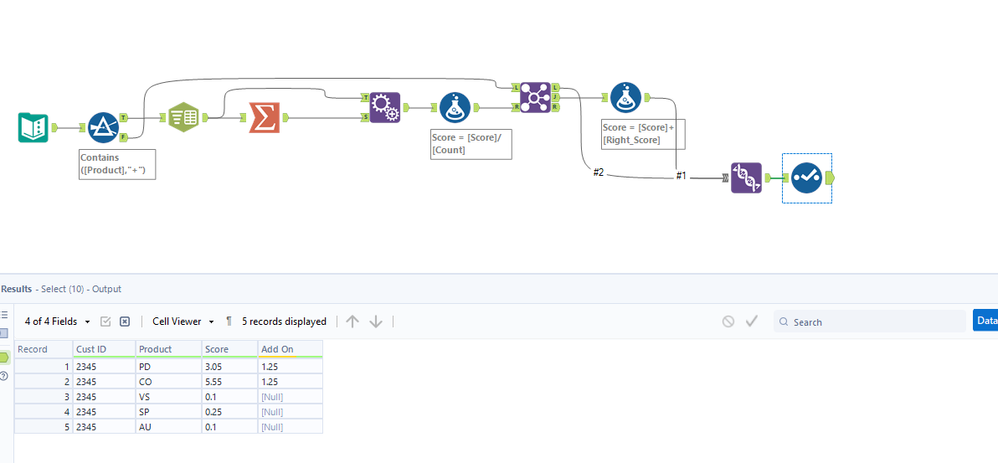998x463 pixels.
Task: Click the results list view sidebar icon
Action: click(x=4, y=315)
